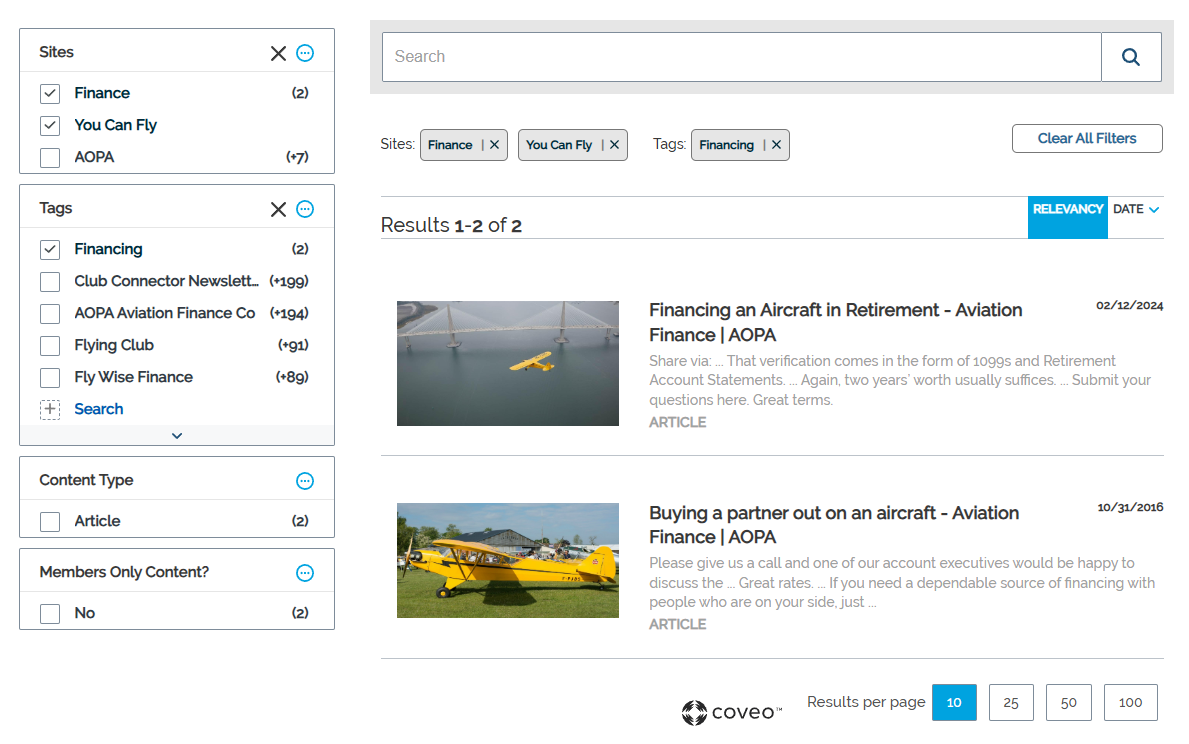Click the Coveo logo
1189x744 pixels.
731,712
